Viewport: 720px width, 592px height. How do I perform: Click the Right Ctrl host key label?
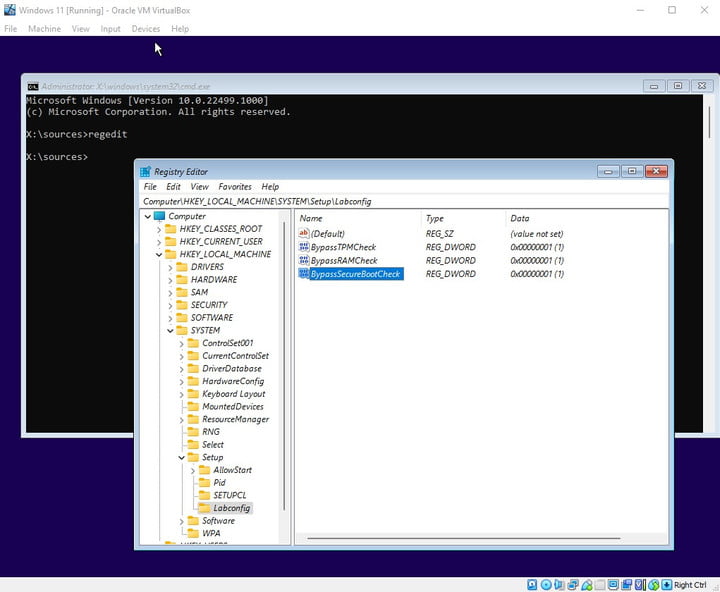pyautogui.click(x=690, y=585)
